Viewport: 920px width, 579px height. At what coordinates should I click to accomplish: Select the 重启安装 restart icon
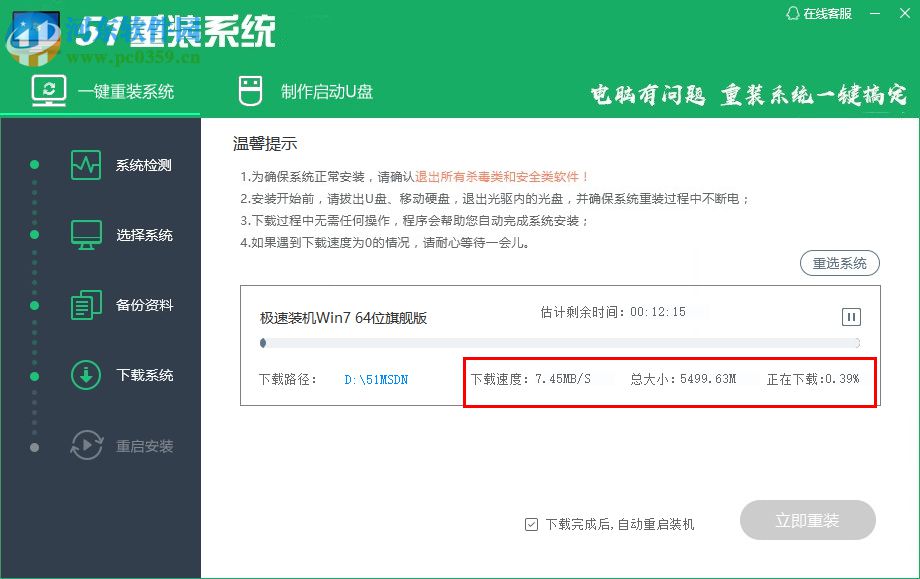[88, 447]
